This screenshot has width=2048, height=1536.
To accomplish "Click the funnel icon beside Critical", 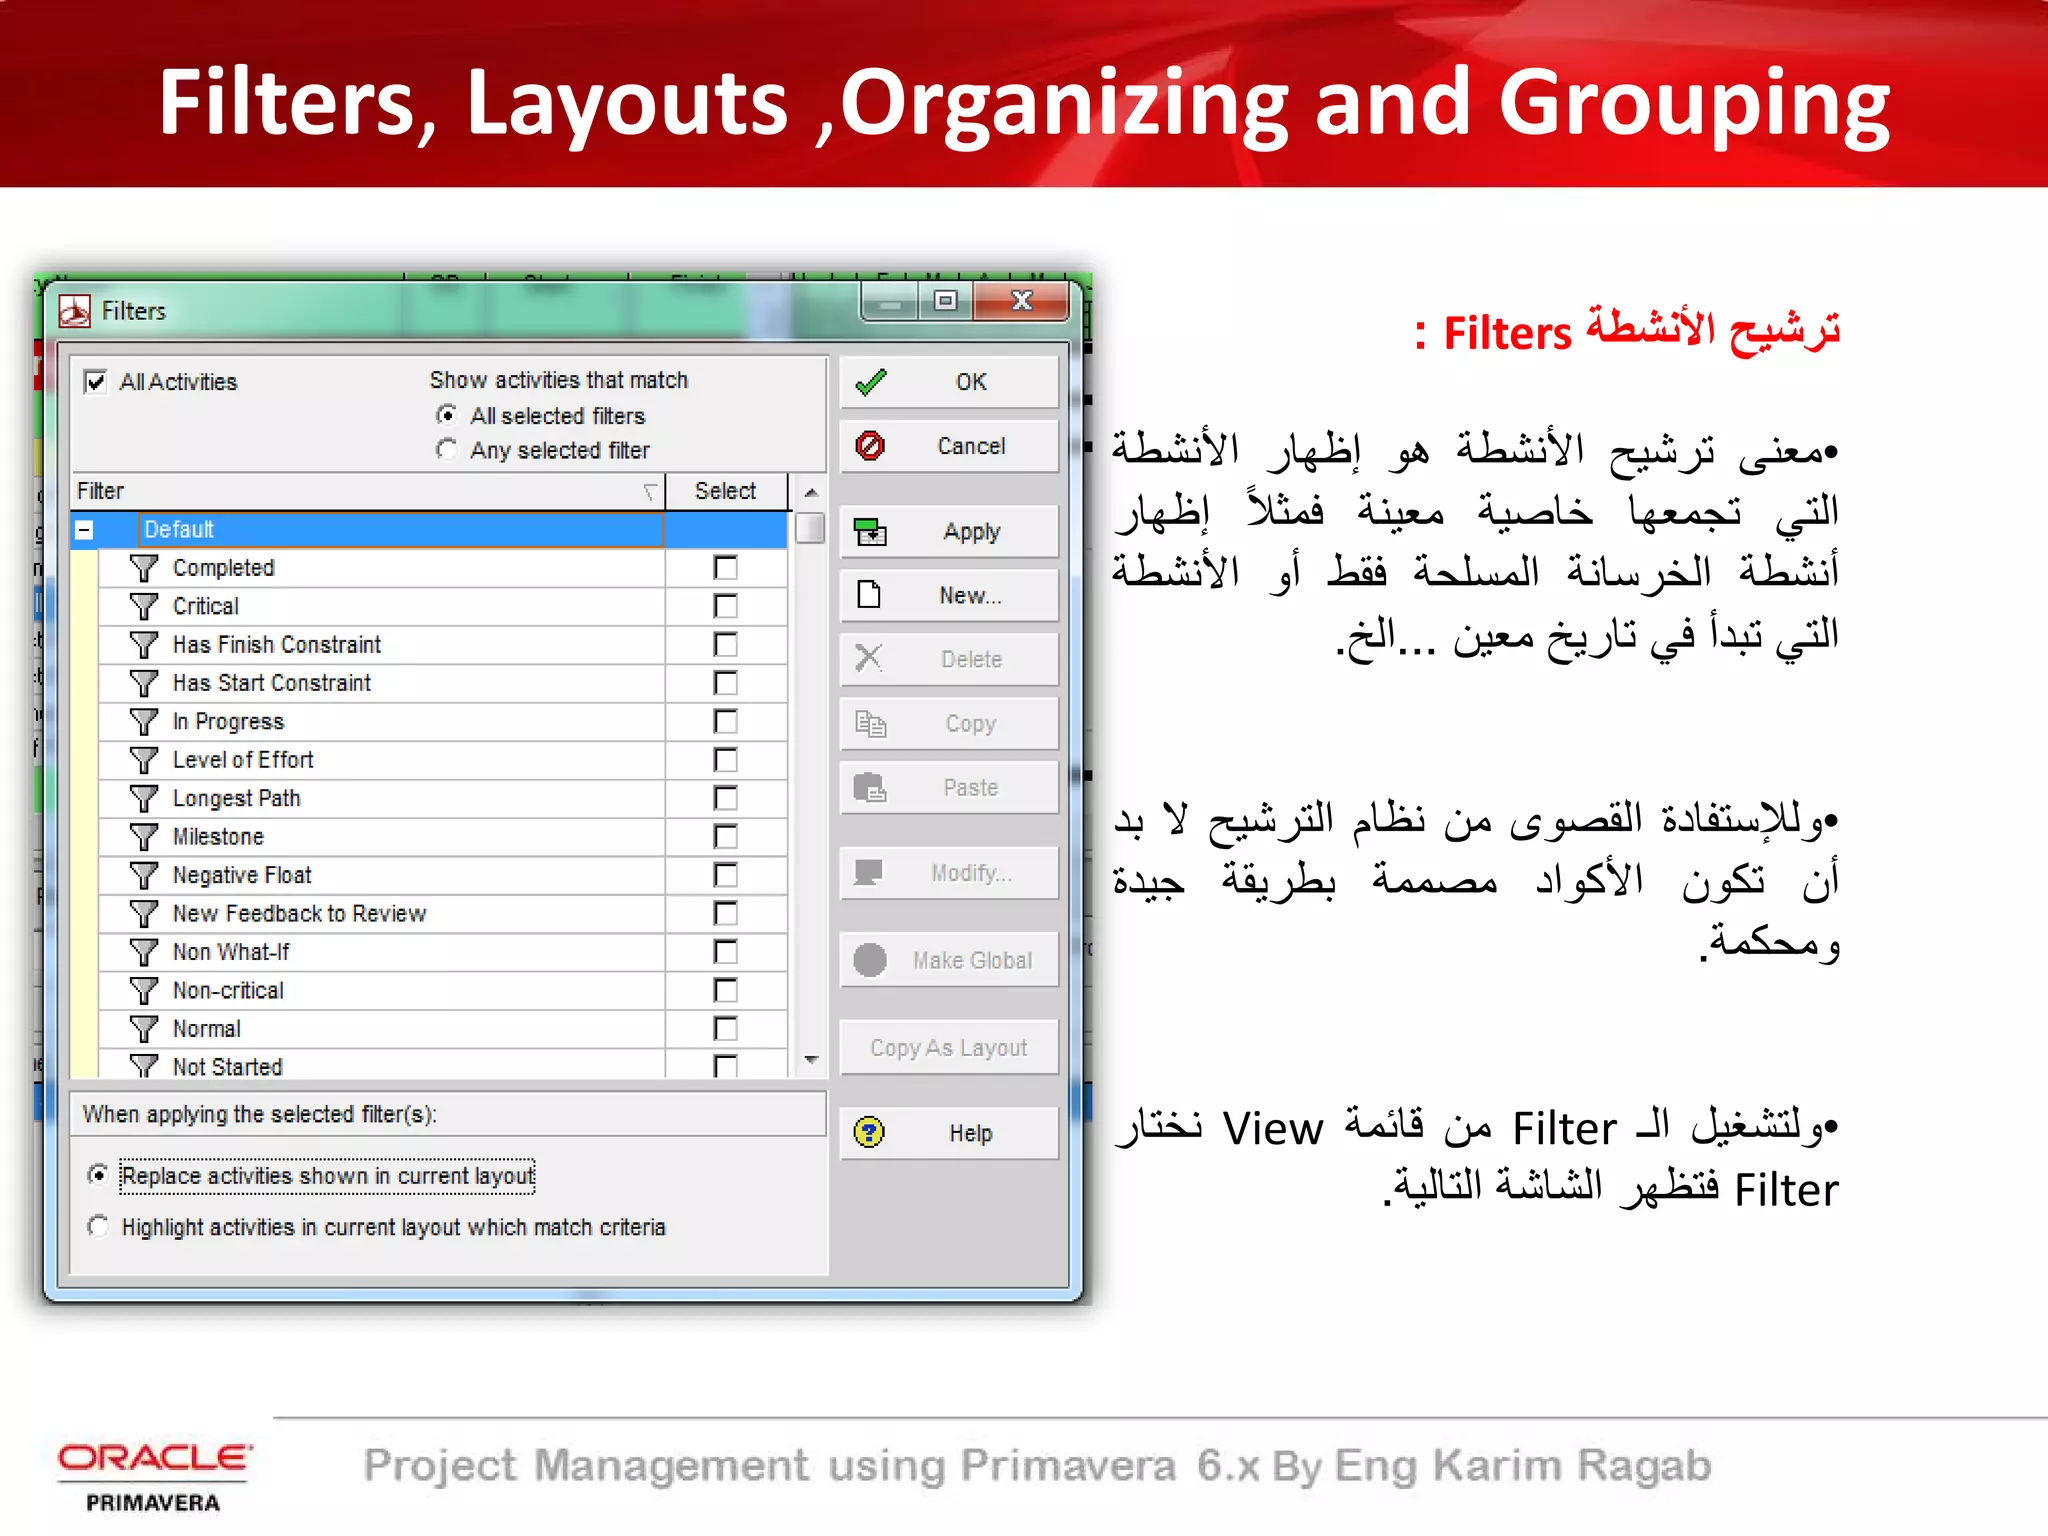I will pyautogui.click(x=144, y=606).
